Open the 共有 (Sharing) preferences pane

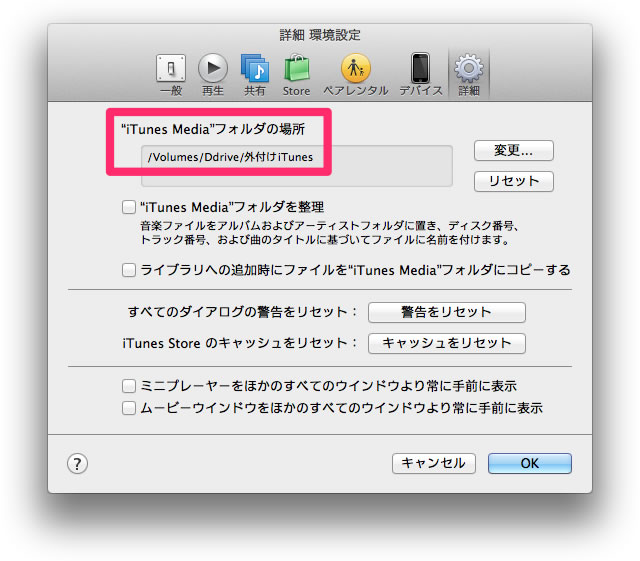pyautogui.click(x=255, y=75)
